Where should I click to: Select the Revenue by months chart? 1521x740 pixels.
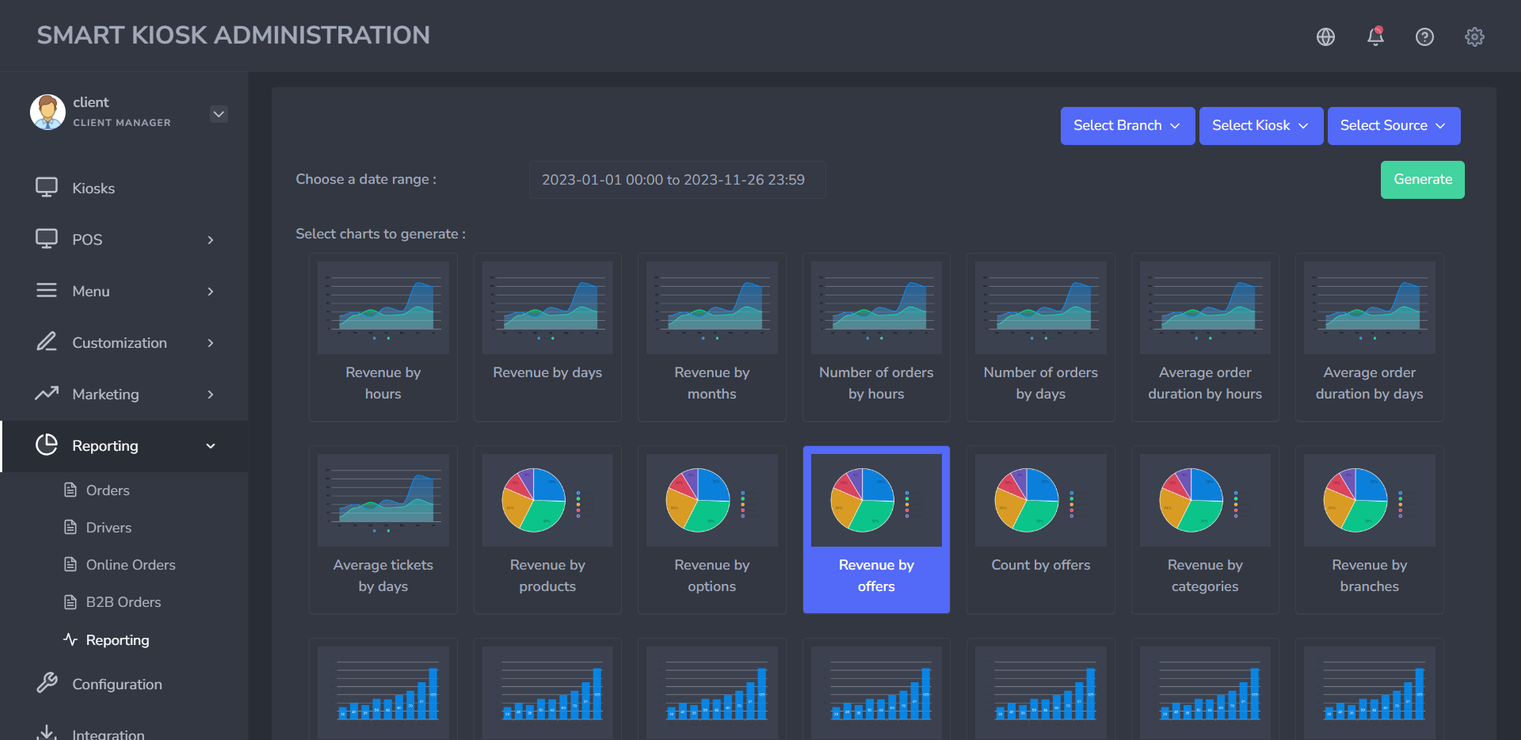712,336
